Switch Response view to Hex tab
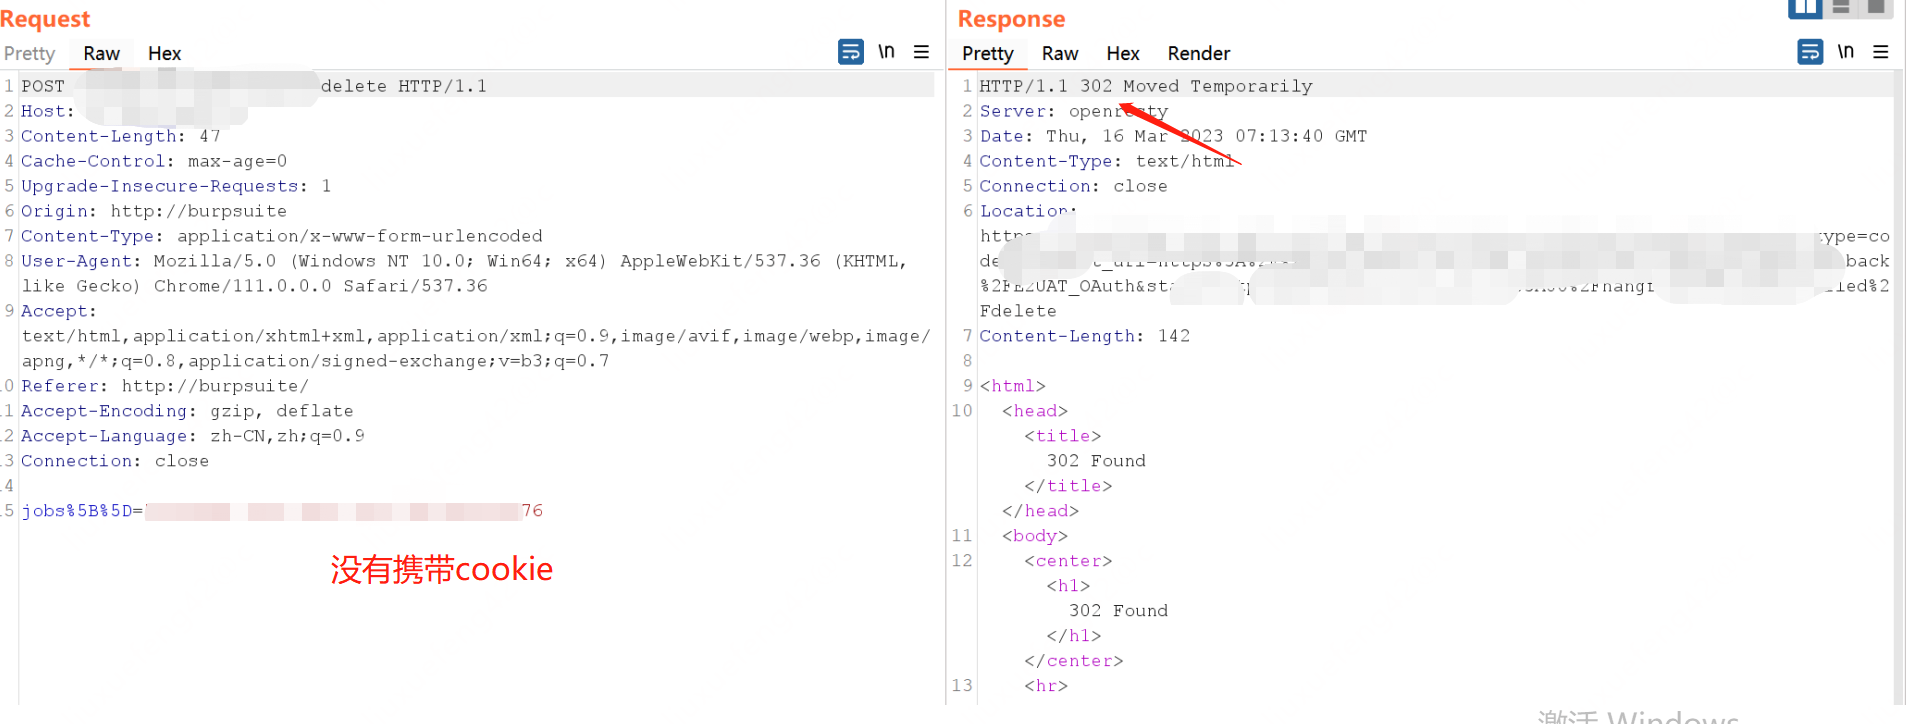Viewport: 1906px width, 724px height. [x=1123, y=54]
